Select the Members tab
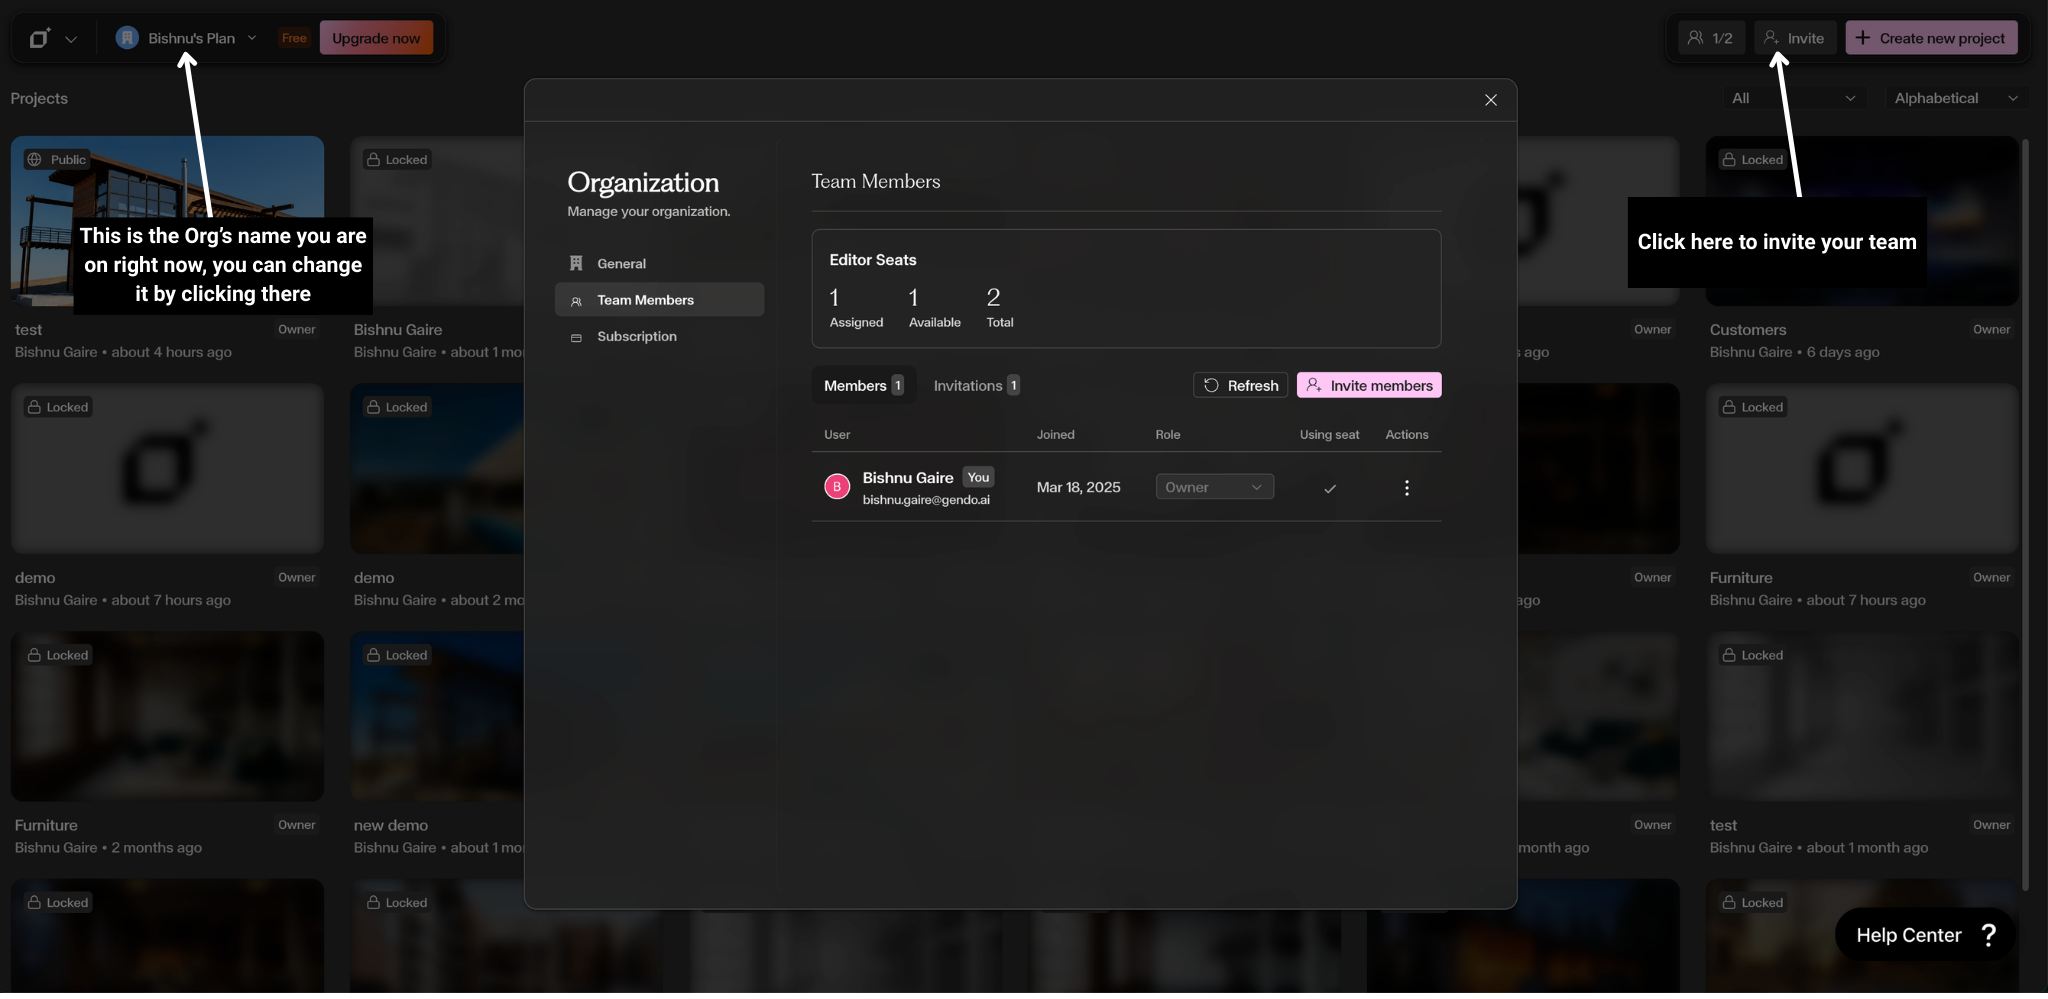The image size is (2048, 999). tap(862, 385)
